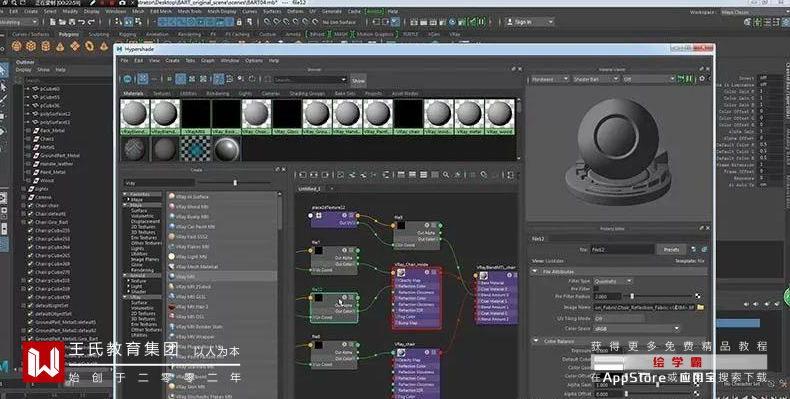The height and width of the screenshot is (399, 790).
Task: Collapse the Color Balance section
Action: click(x=535, y=341)
